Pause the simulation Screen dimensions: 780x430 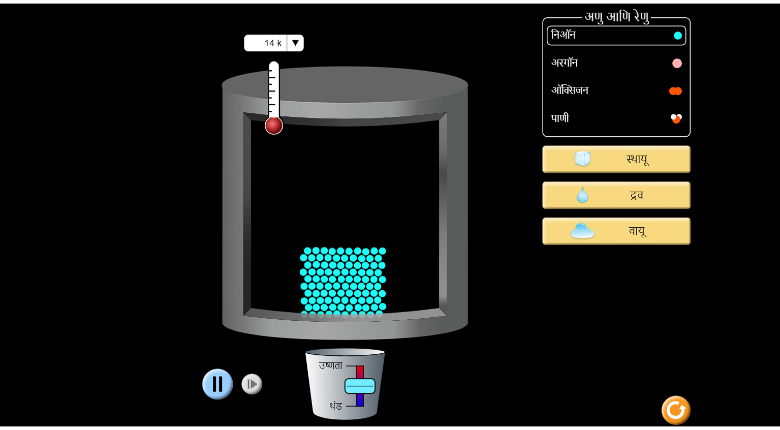pos(217,384)
